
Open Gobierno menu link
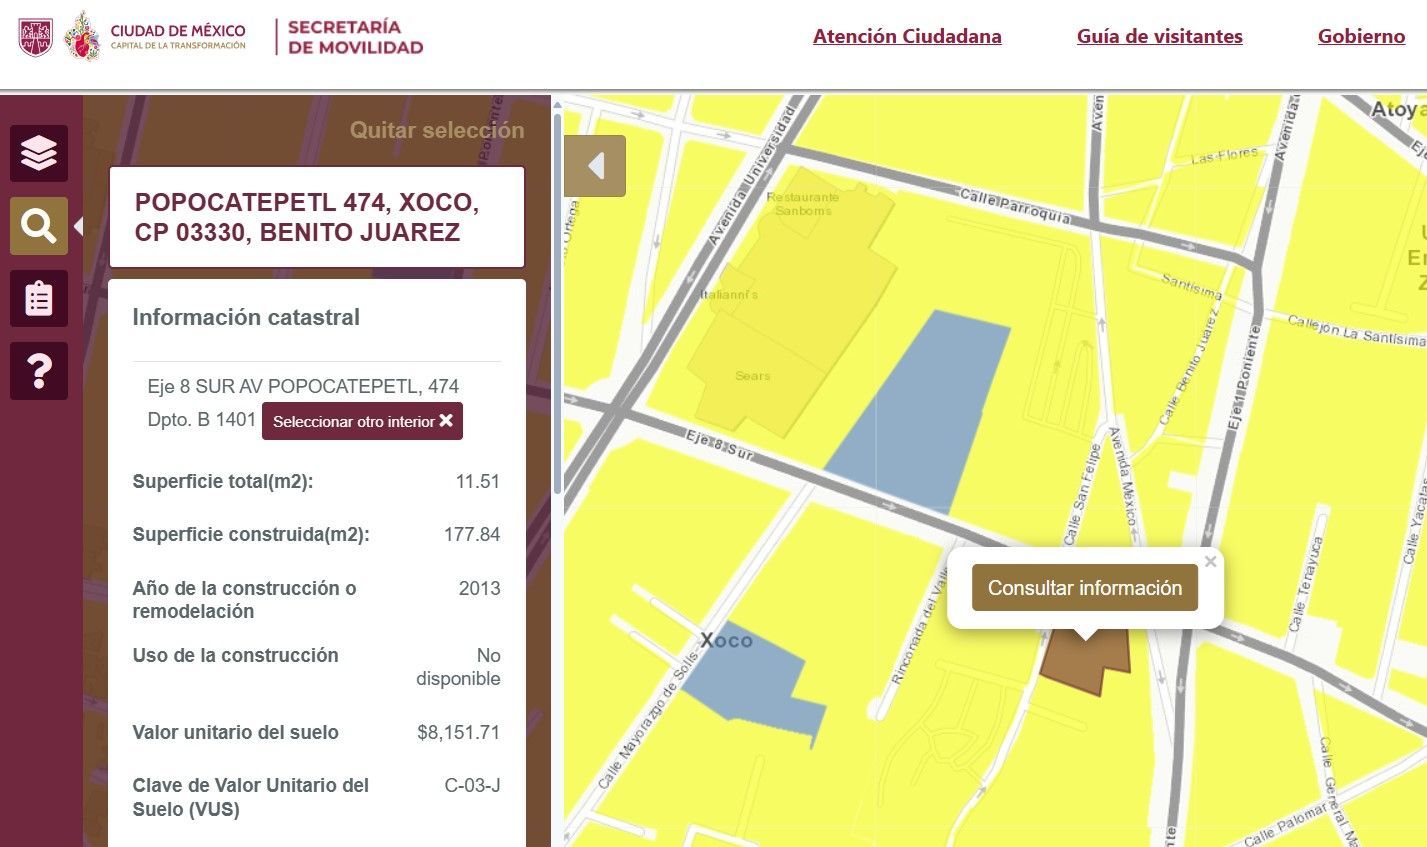pos(1361,37)
